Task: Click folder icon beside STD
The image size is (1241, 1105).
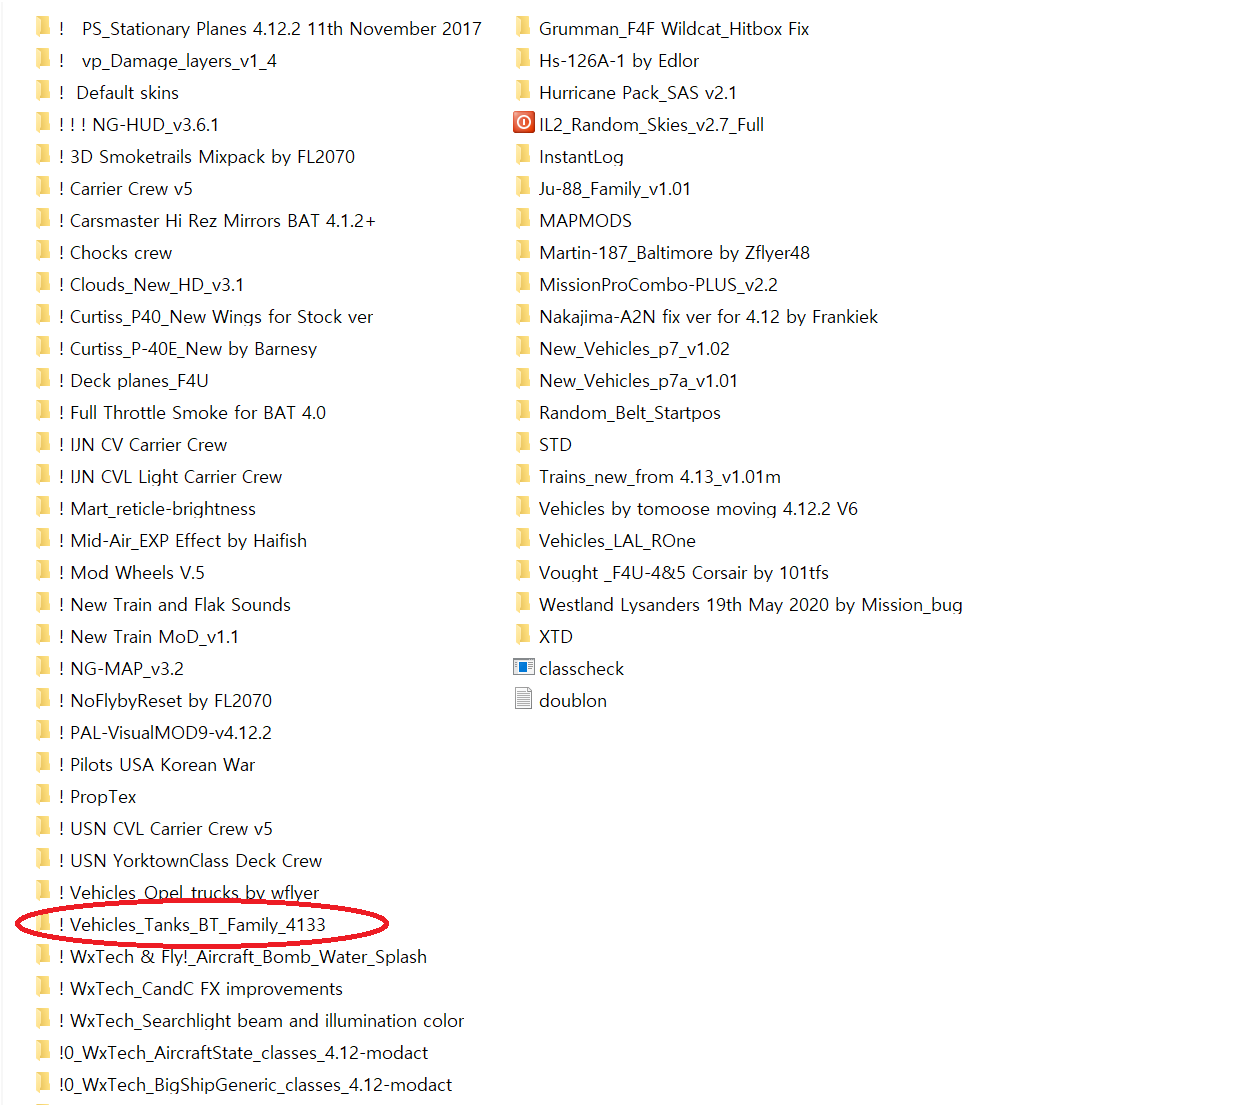Action: tap(523, 443)
